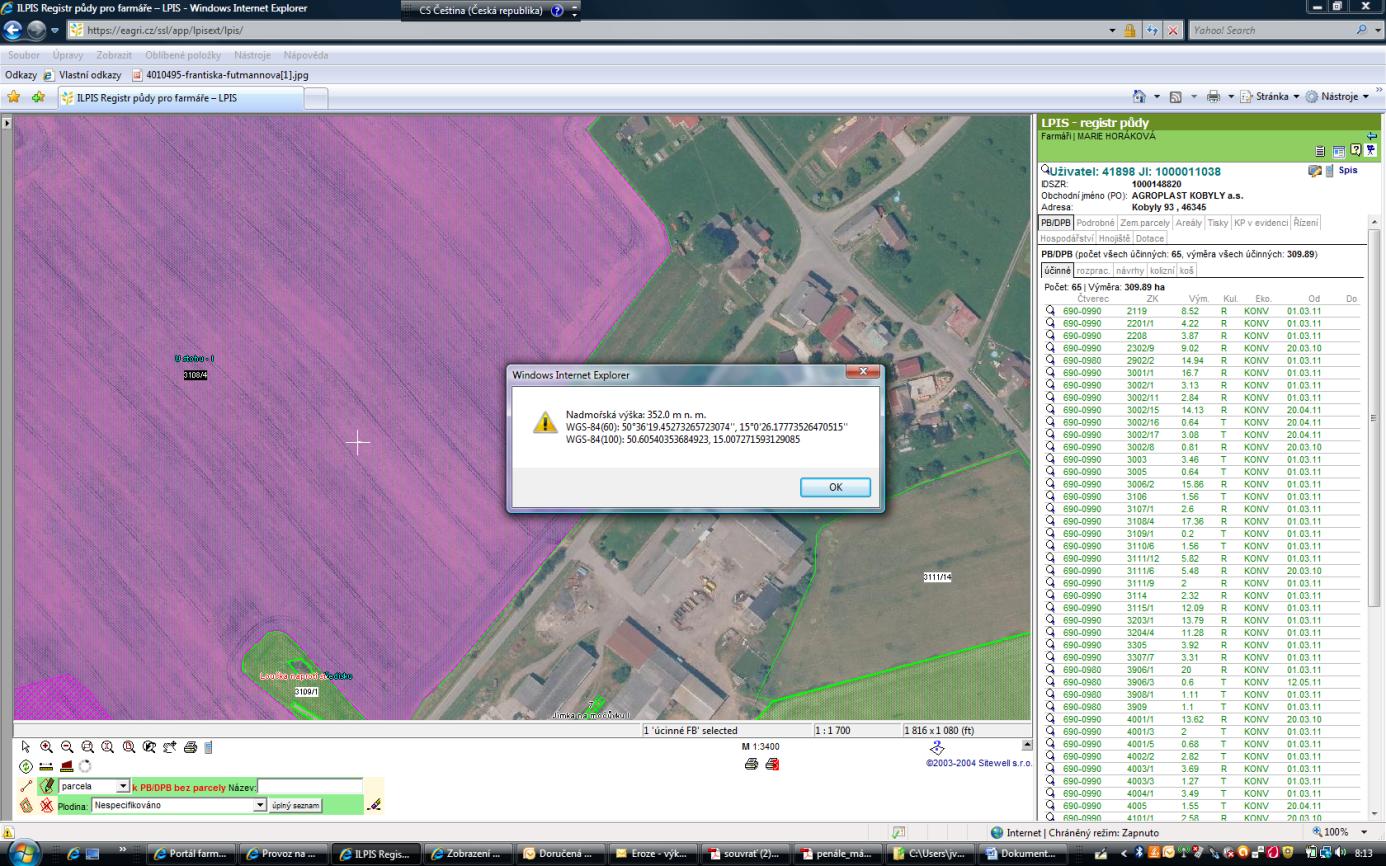Click the printer icon under M 1:3400

(752, 764)
